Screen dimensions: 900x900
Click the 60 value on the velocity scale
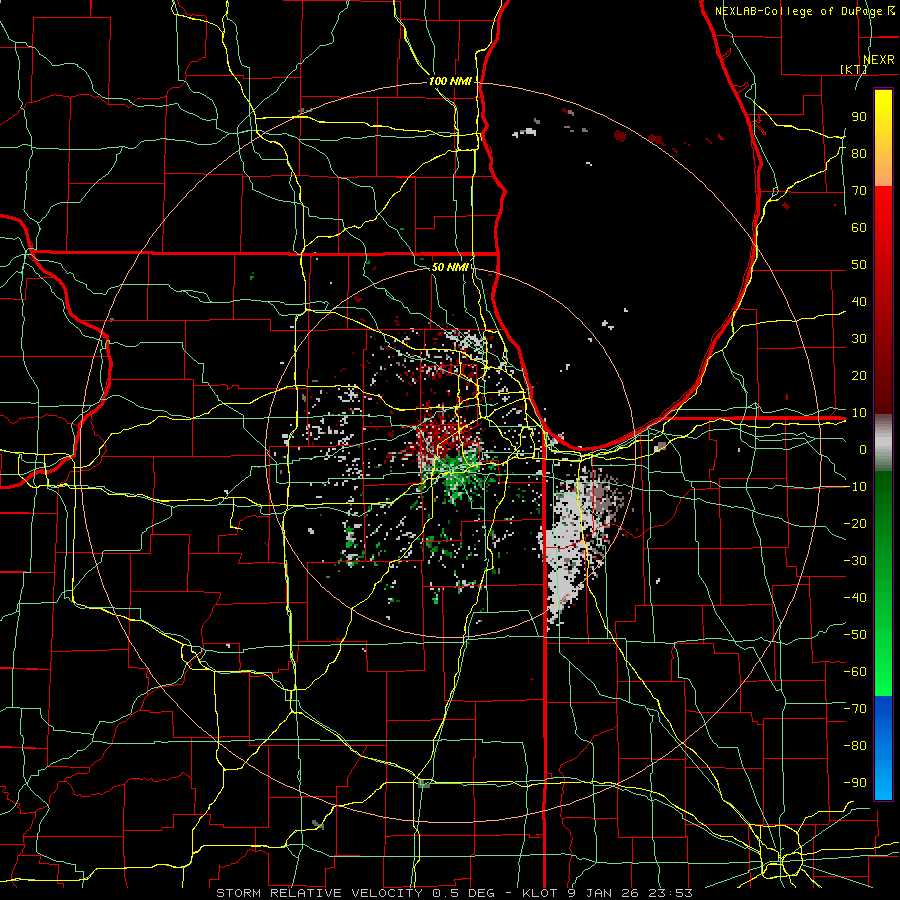(859, 228)
